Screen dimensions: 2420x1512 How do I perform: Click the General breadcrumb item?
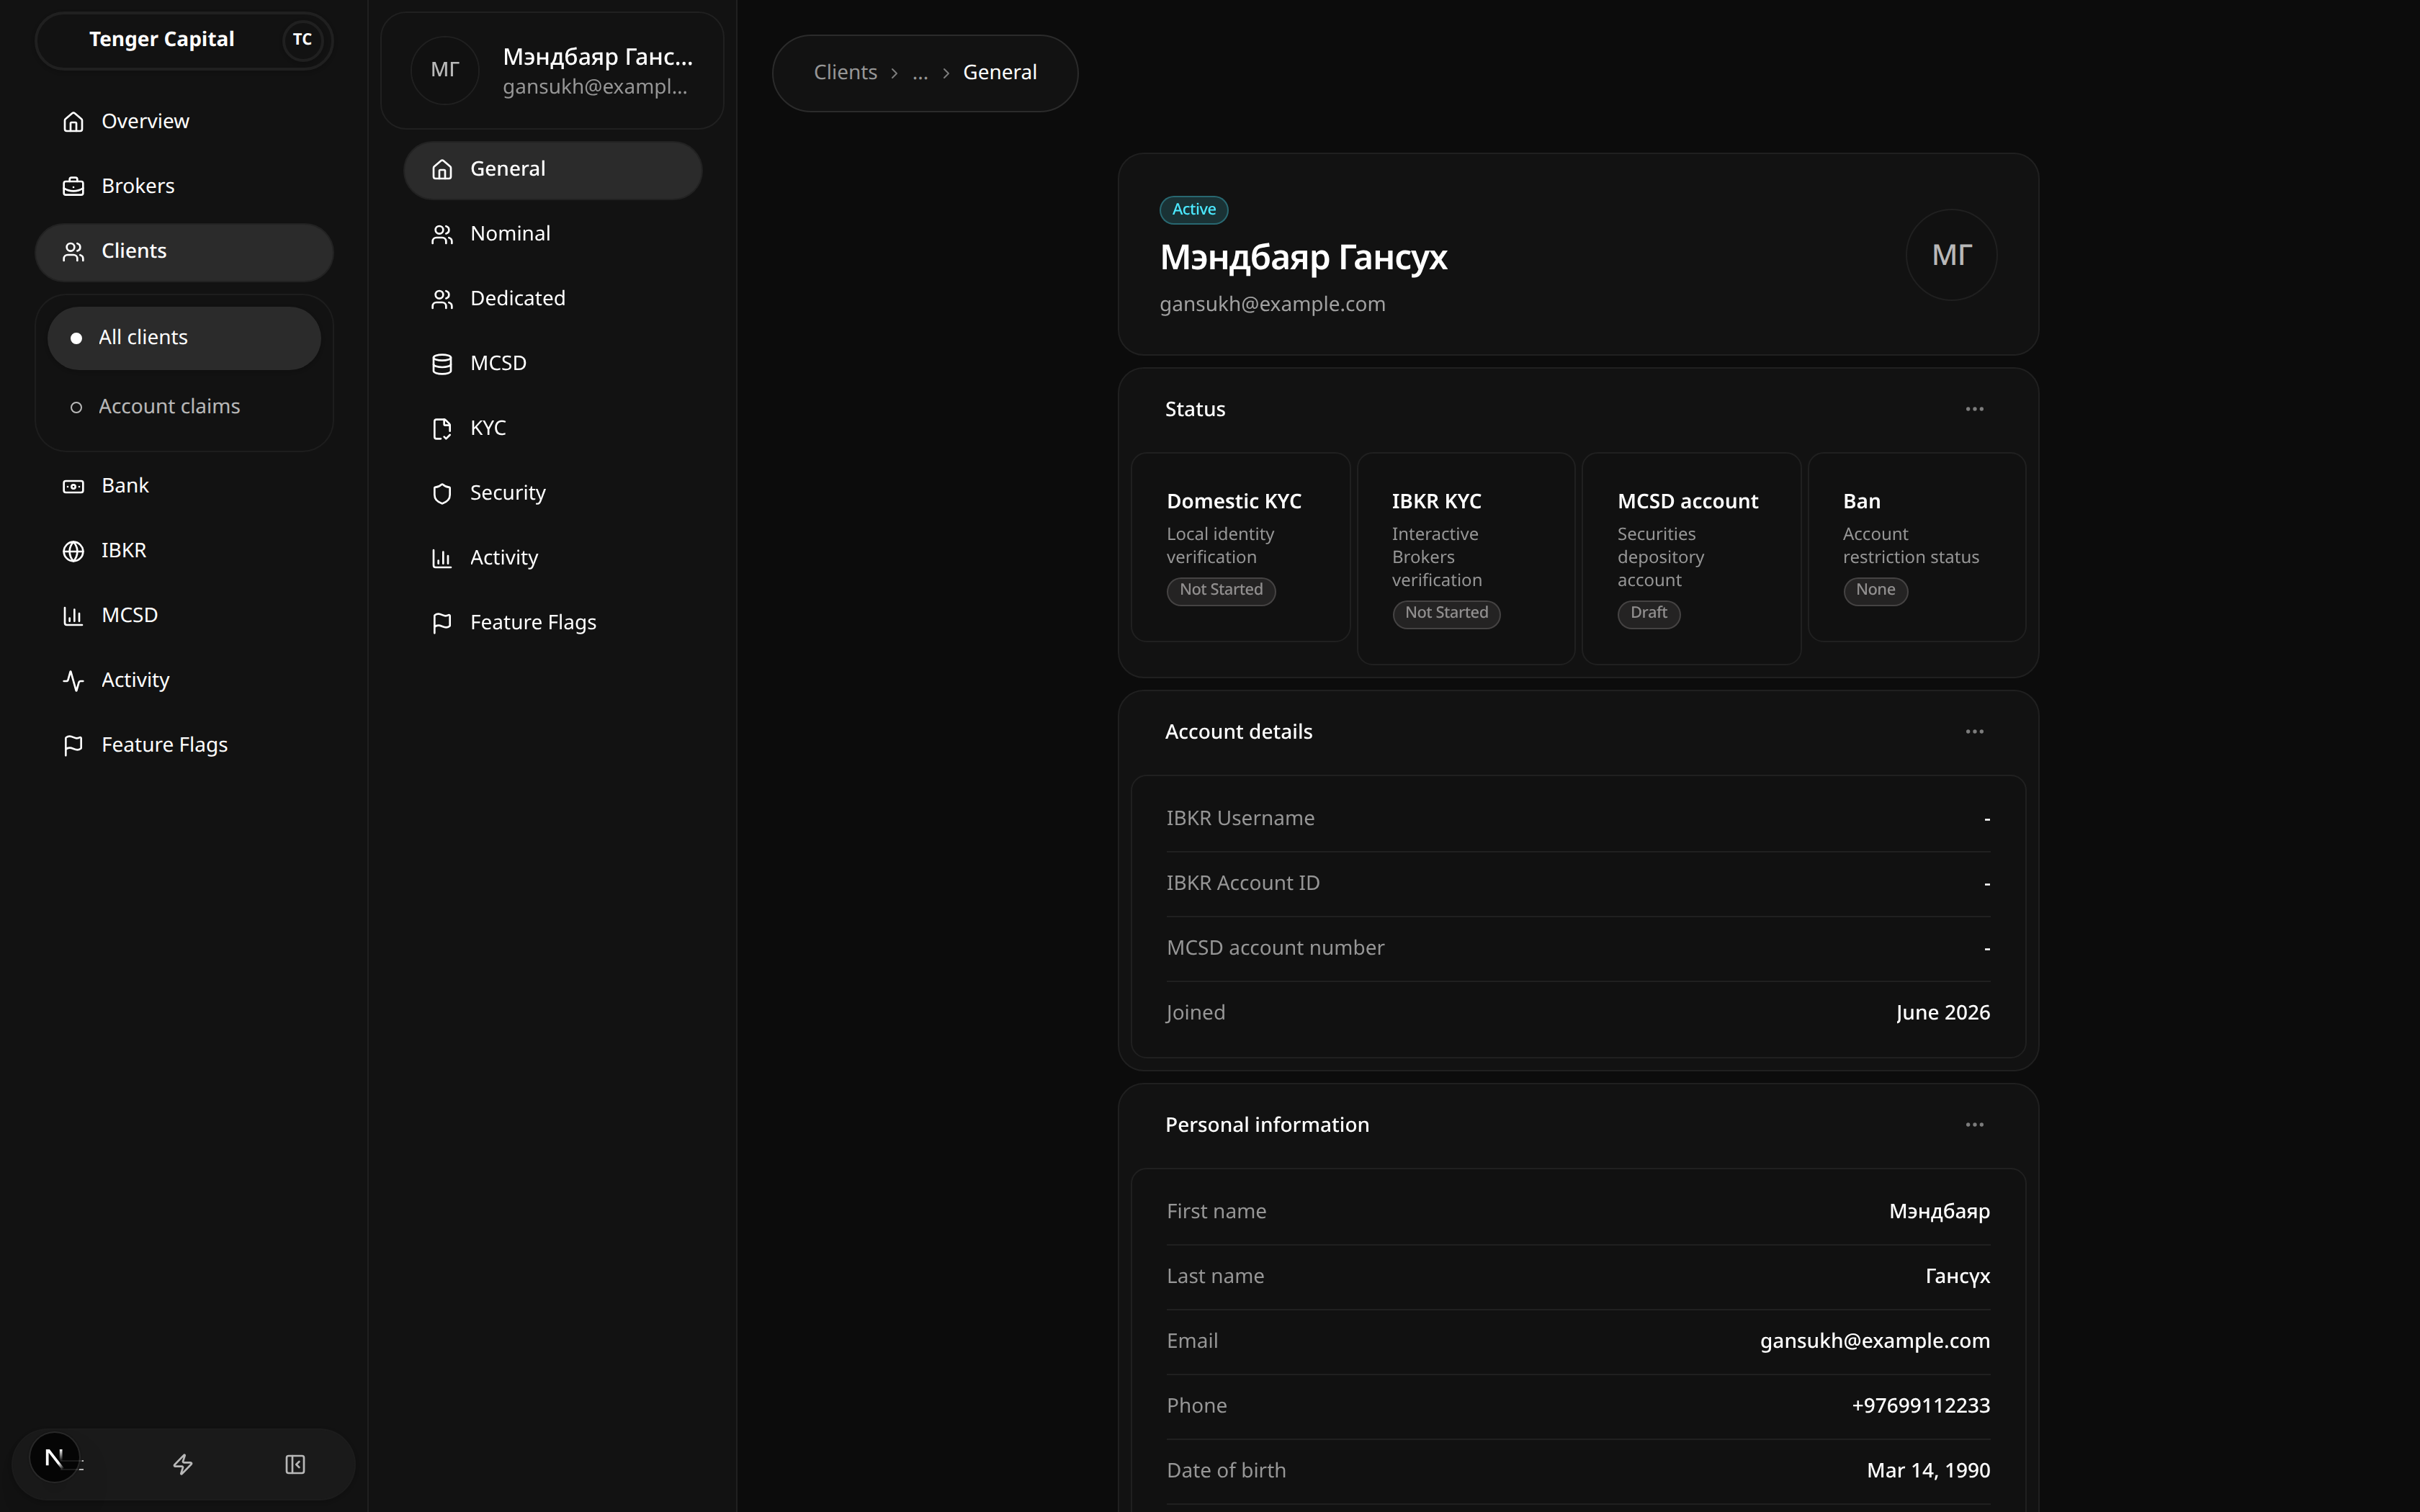(x=1000, y=72)
